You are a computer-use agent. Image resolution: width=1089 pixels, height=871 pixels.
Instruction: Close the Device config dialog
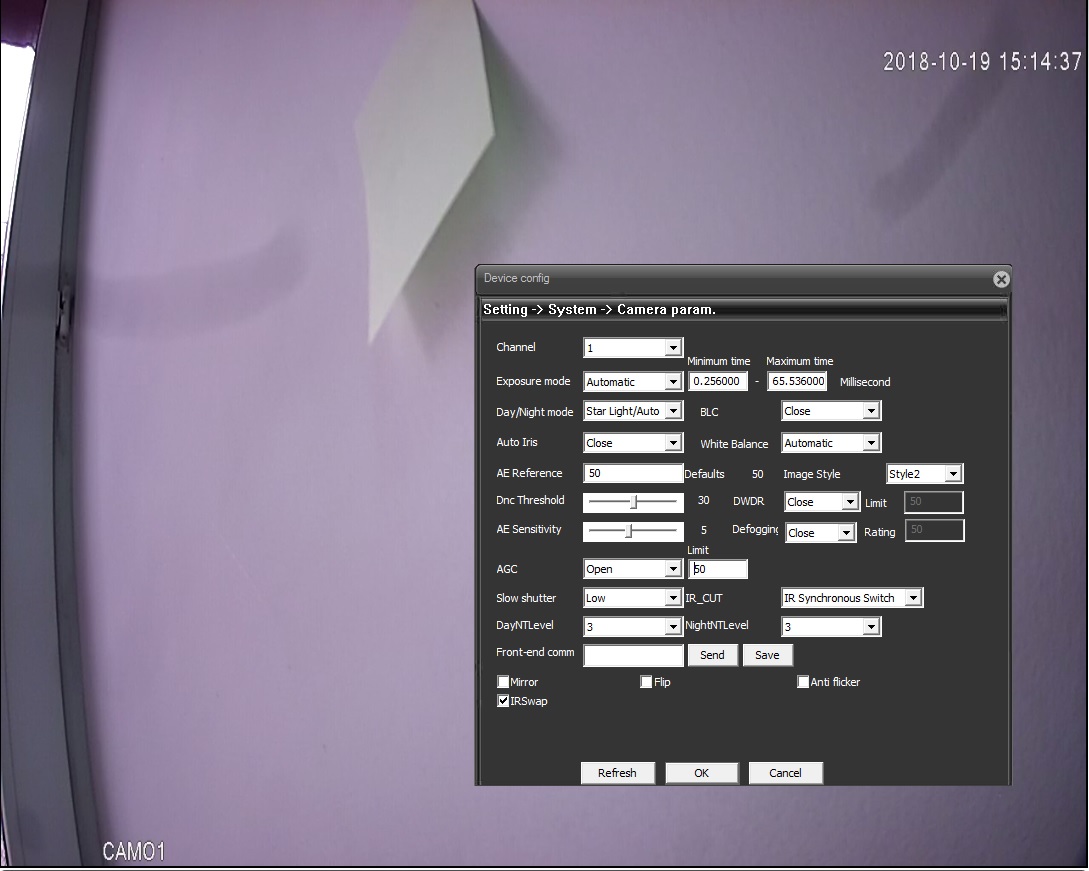click(x=1001, y=280)
